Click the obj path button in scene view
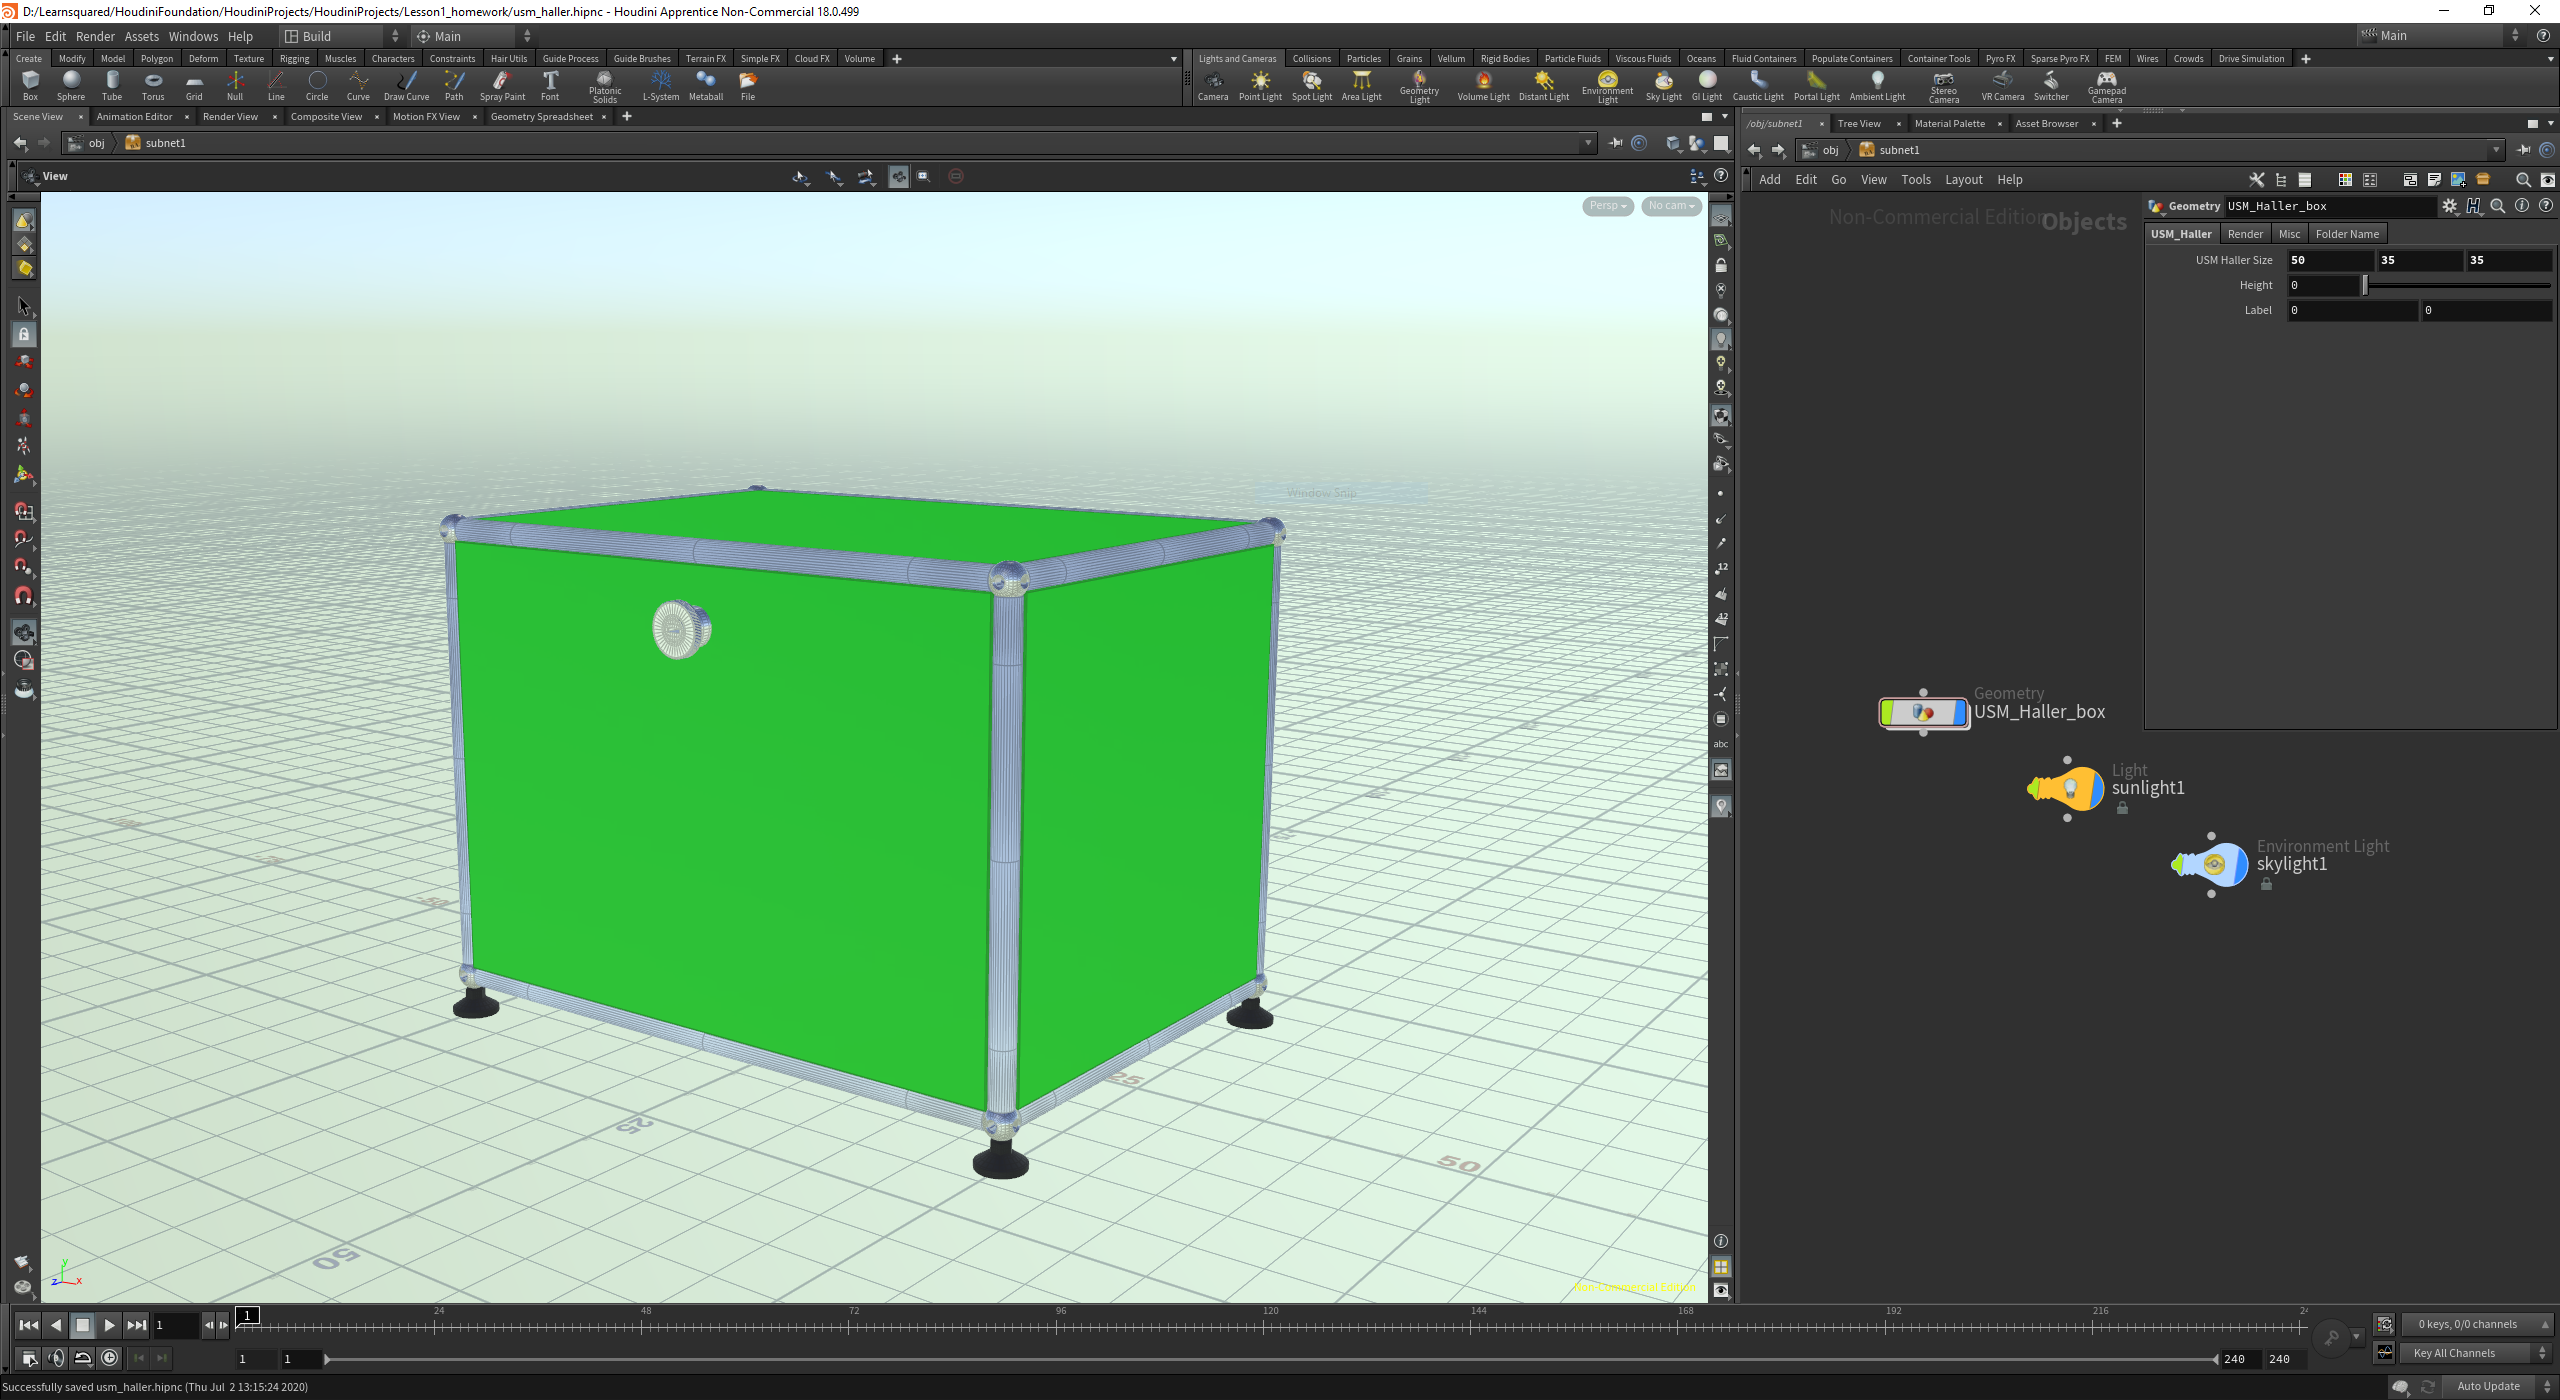The height and width of the screenshot is (1400, 2560). point(87,143)
